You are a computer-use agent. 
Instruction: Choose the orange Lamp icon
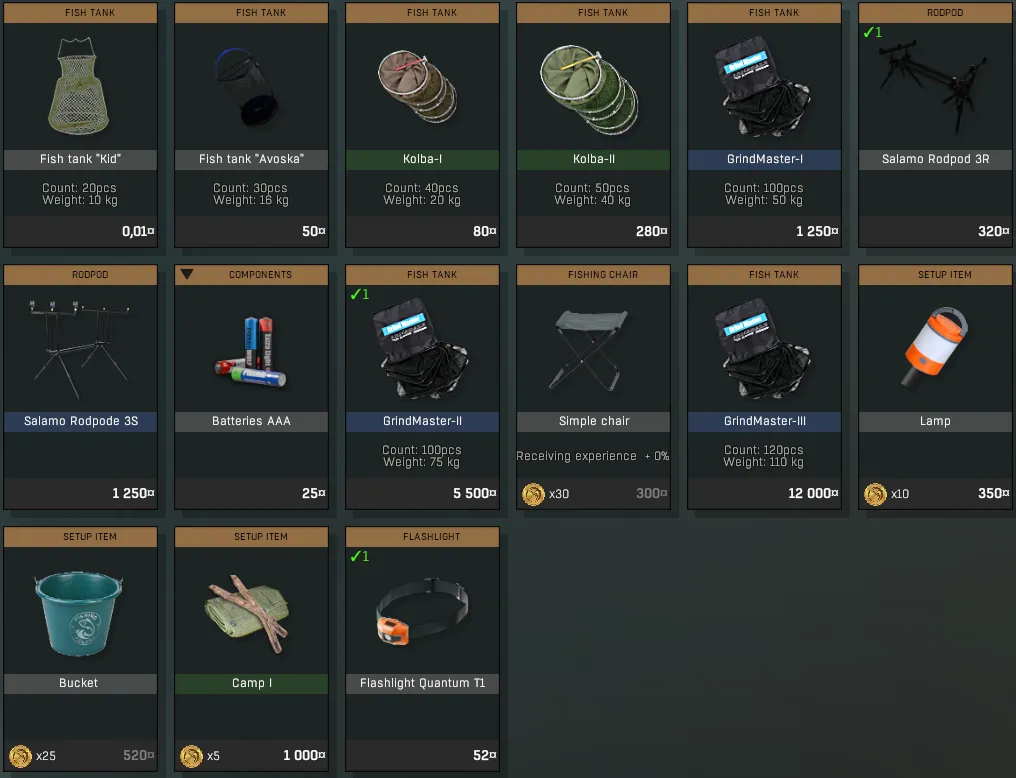tap(935, 346)
